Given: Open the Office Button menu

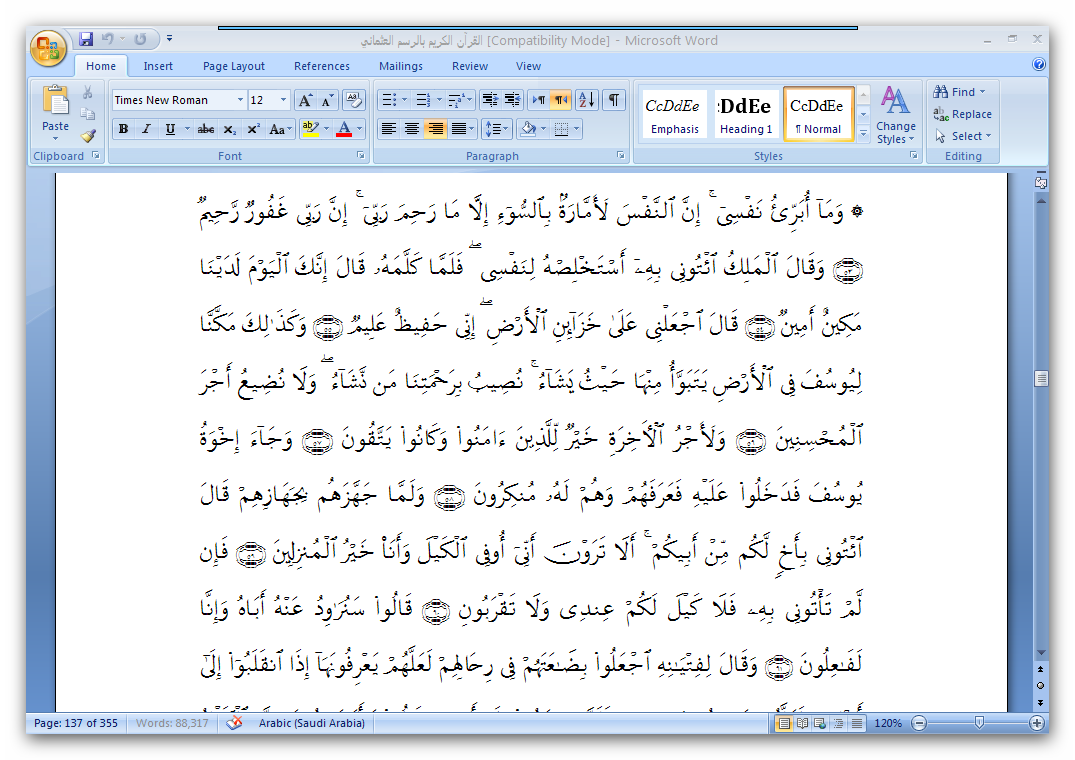Looking at the screenshot, I should coord(48,48).
